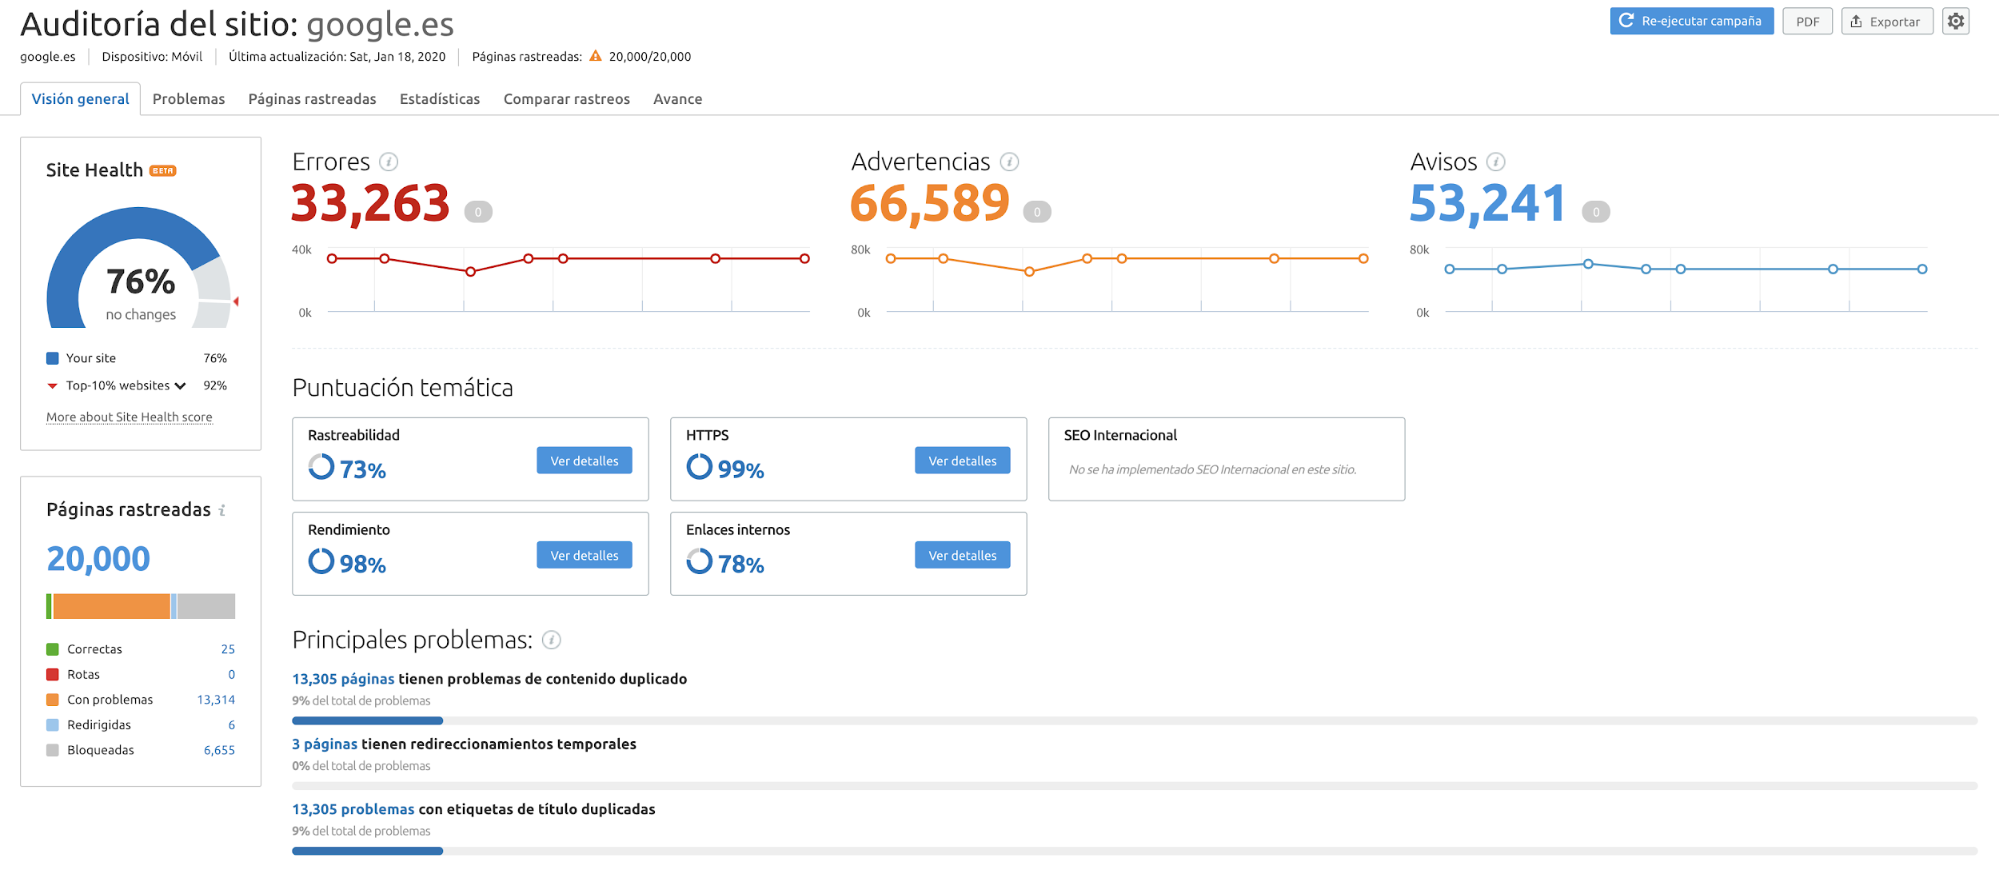Click the orange Con problemas bar segment
Image resolution: width=1999 pixels, height=870 pixels.
(111, 606)
